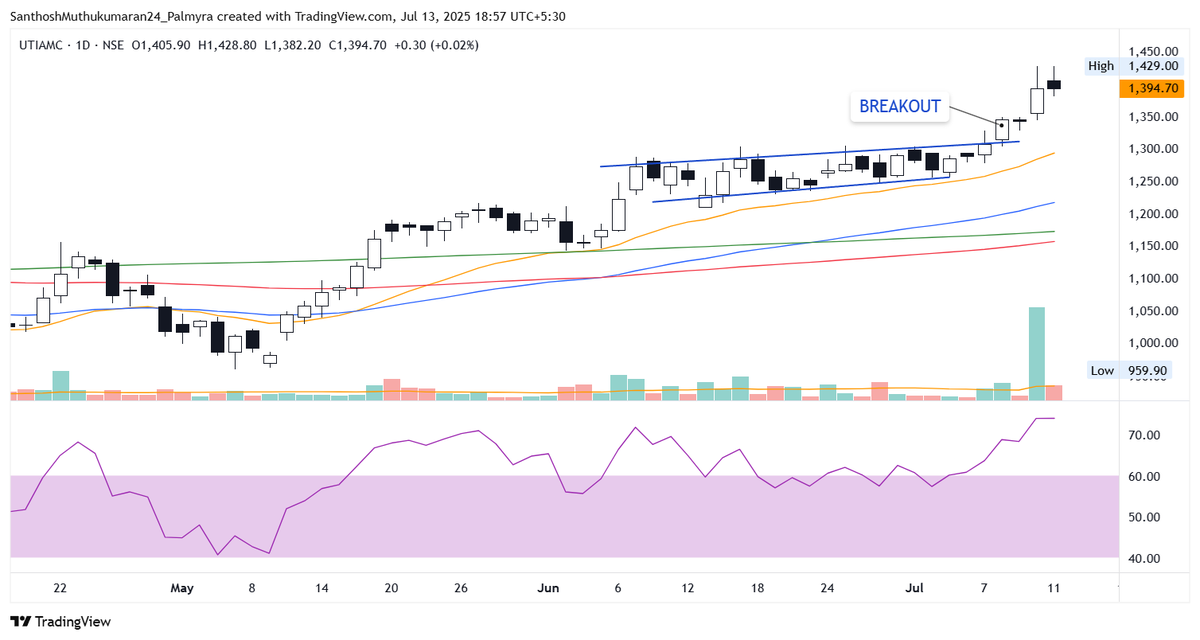The height and width of the screenshot is (640, 1200).
Task: Click the RSI 60.00 axis label
Action: [x=1144, y=477]
